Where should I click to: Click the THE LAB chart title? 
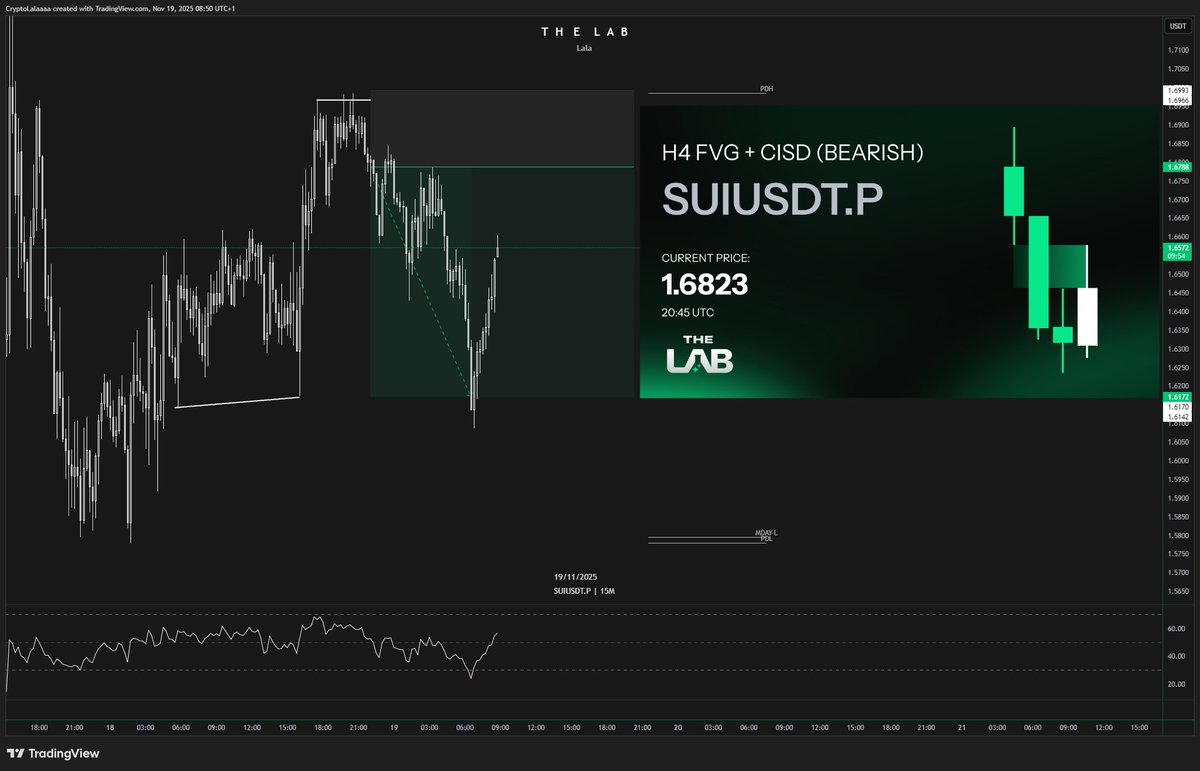(583, 32)
